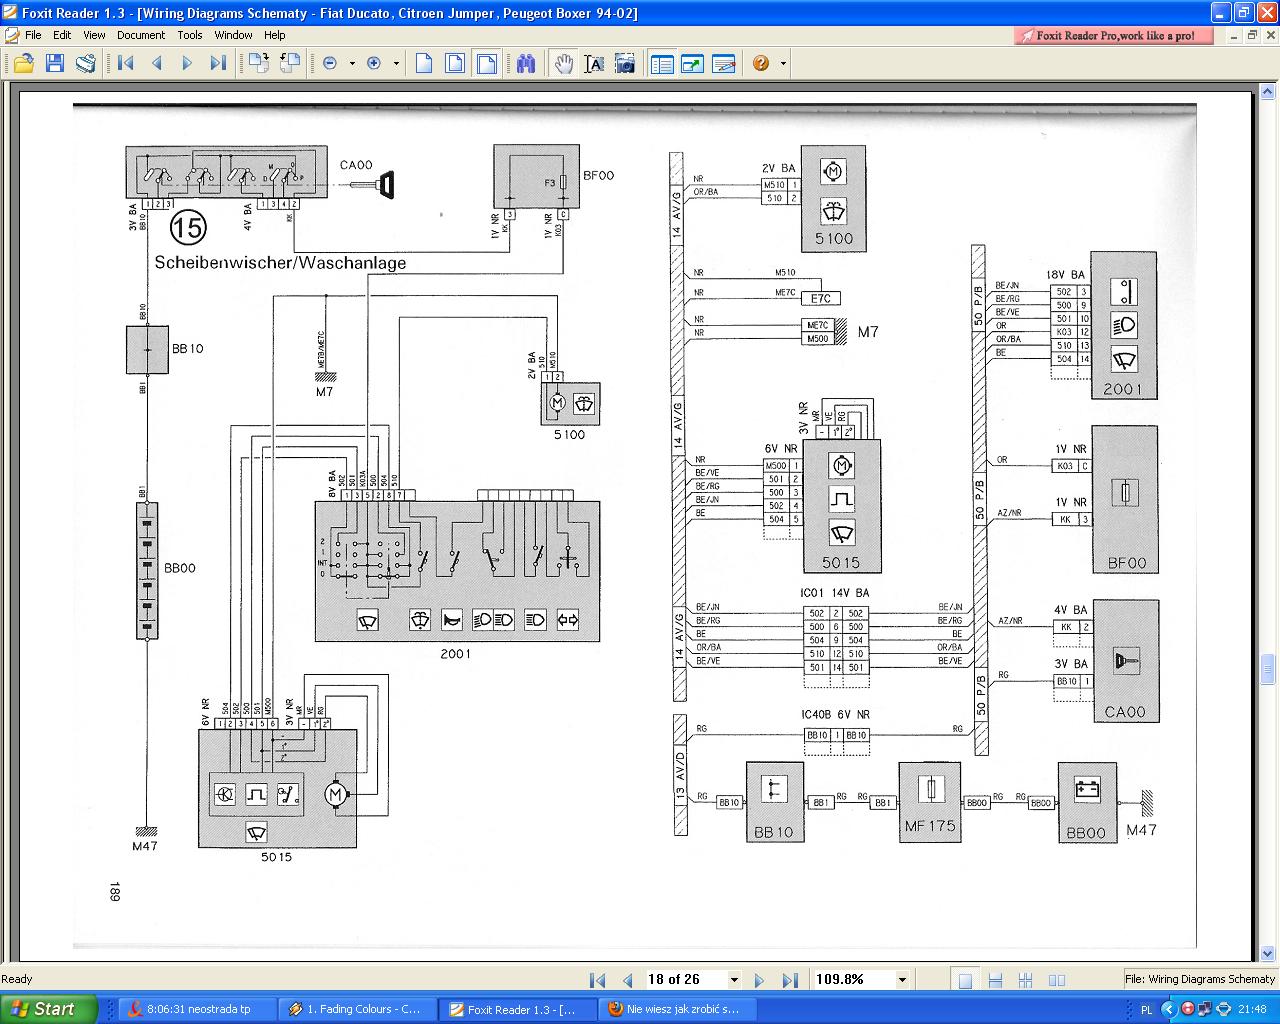Activate the Select Text tool

click(594, 64)
